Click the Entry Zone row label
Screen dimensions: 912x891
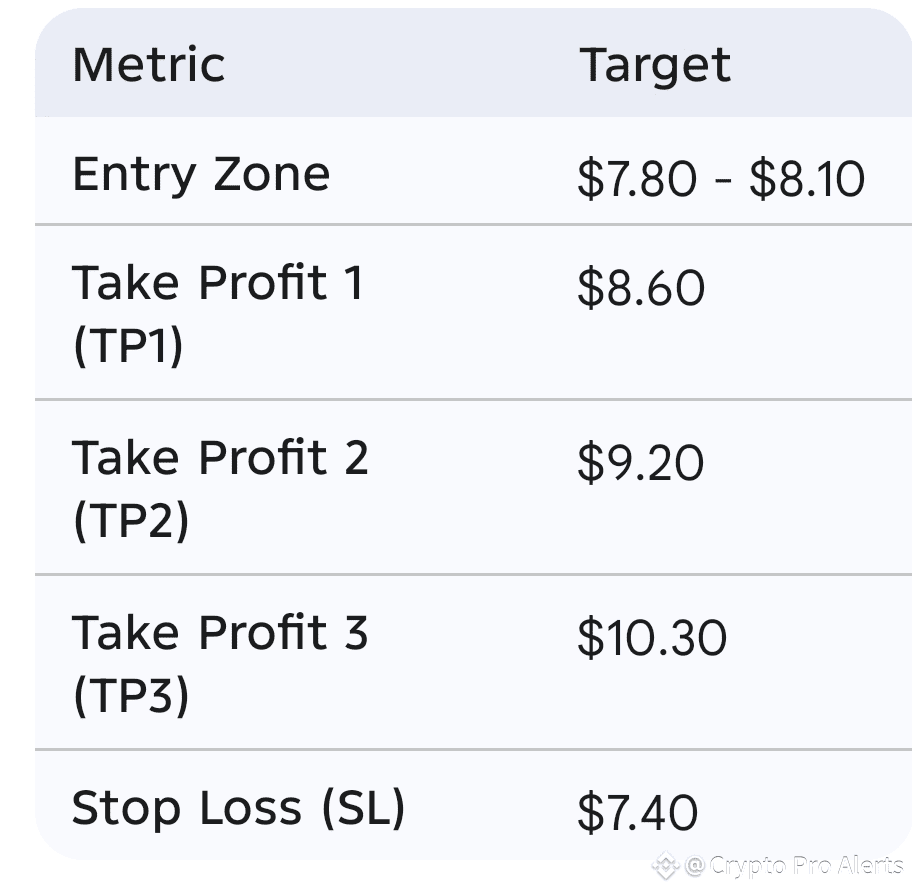point(201,175)
